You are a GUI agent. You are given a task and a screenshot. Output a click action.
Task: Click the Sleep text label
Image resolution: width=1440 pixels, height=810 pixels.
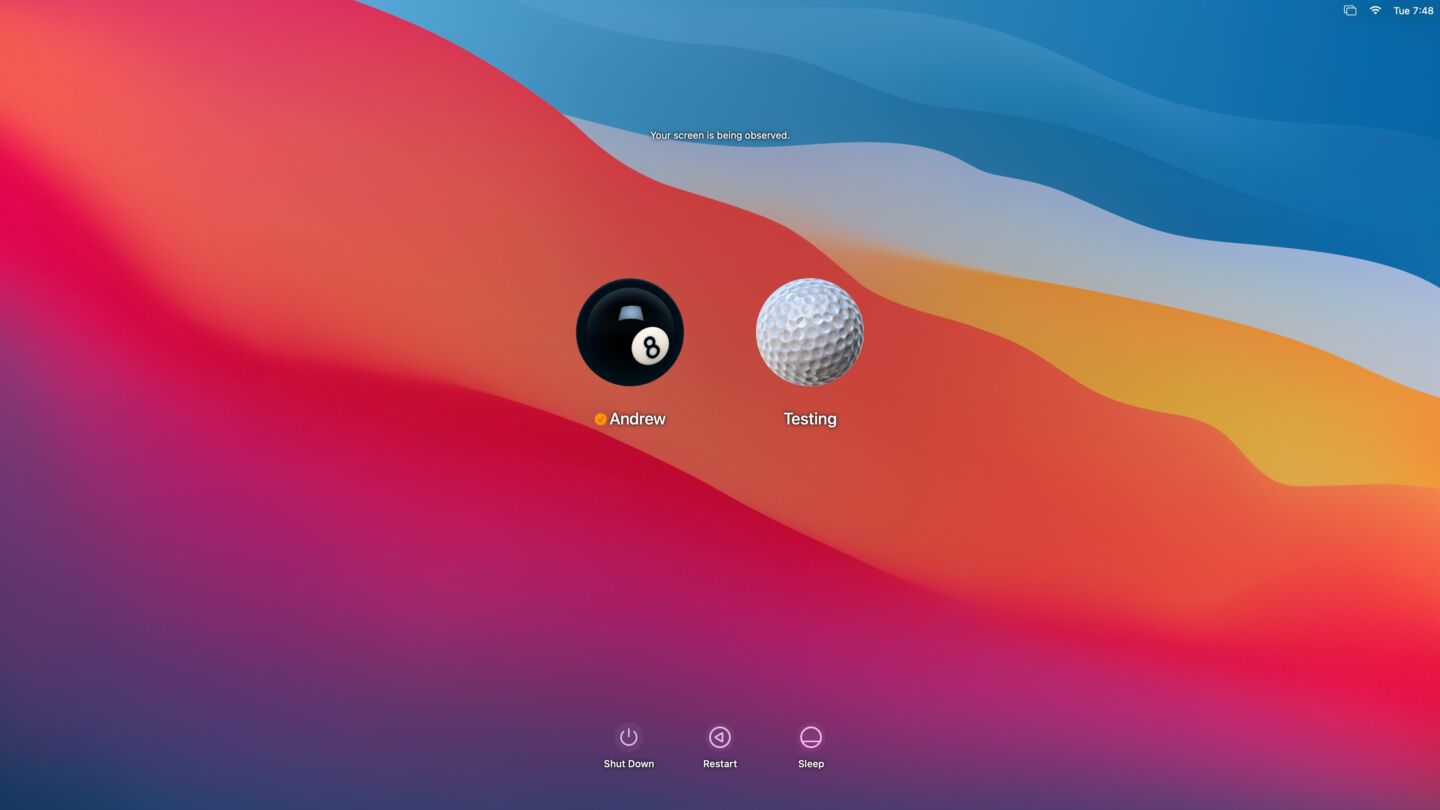pyautogui.click(x=810, y=763)
